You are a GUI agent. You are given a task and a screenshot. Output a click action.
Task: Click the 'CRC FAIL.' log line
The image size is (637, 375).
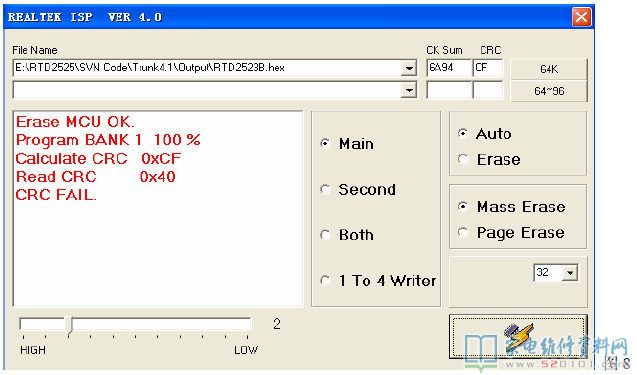pyautogui.click(x=56, y=195)
